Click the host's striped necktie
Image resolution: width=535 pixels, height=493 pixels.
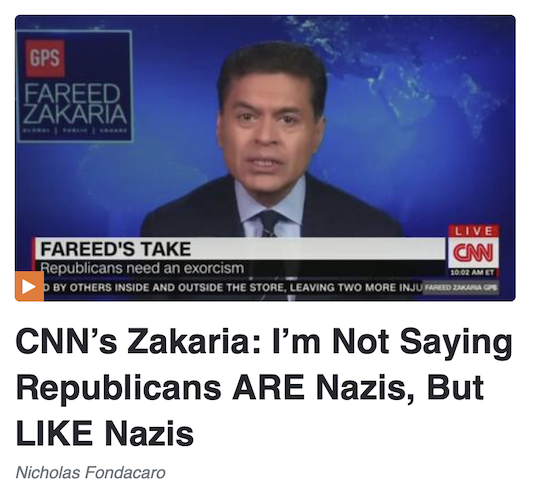coord(270,223)
